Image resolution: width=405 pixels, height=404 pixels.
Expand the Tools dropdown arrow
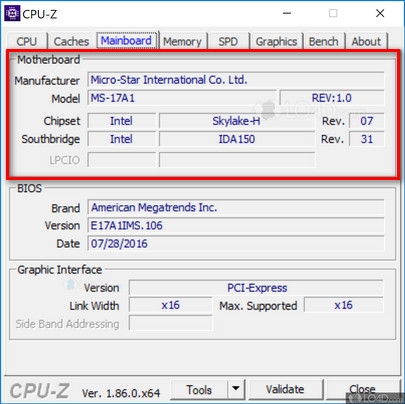pos(236,389)
